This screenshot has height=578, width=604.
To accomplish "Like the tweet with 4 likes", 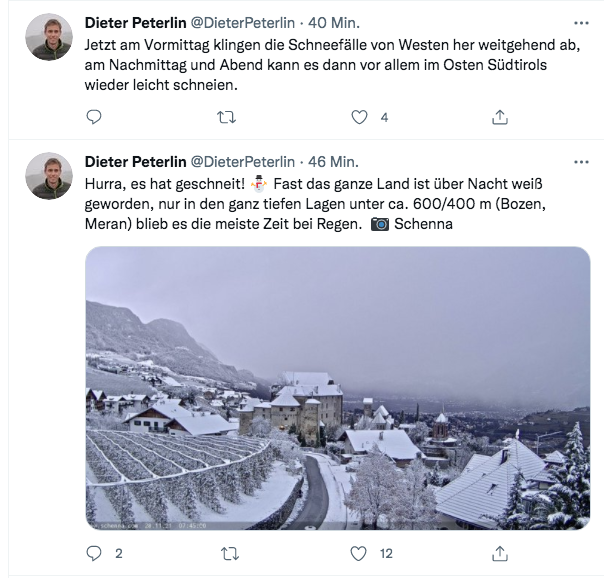I will click(x=359, y=117).
